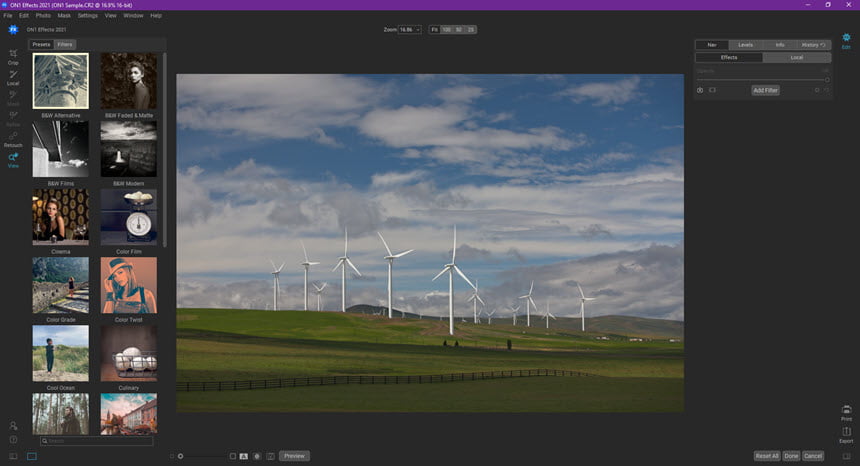Open the Color Twist preset category
Viewport: 860px width, 466px height.
129,285
